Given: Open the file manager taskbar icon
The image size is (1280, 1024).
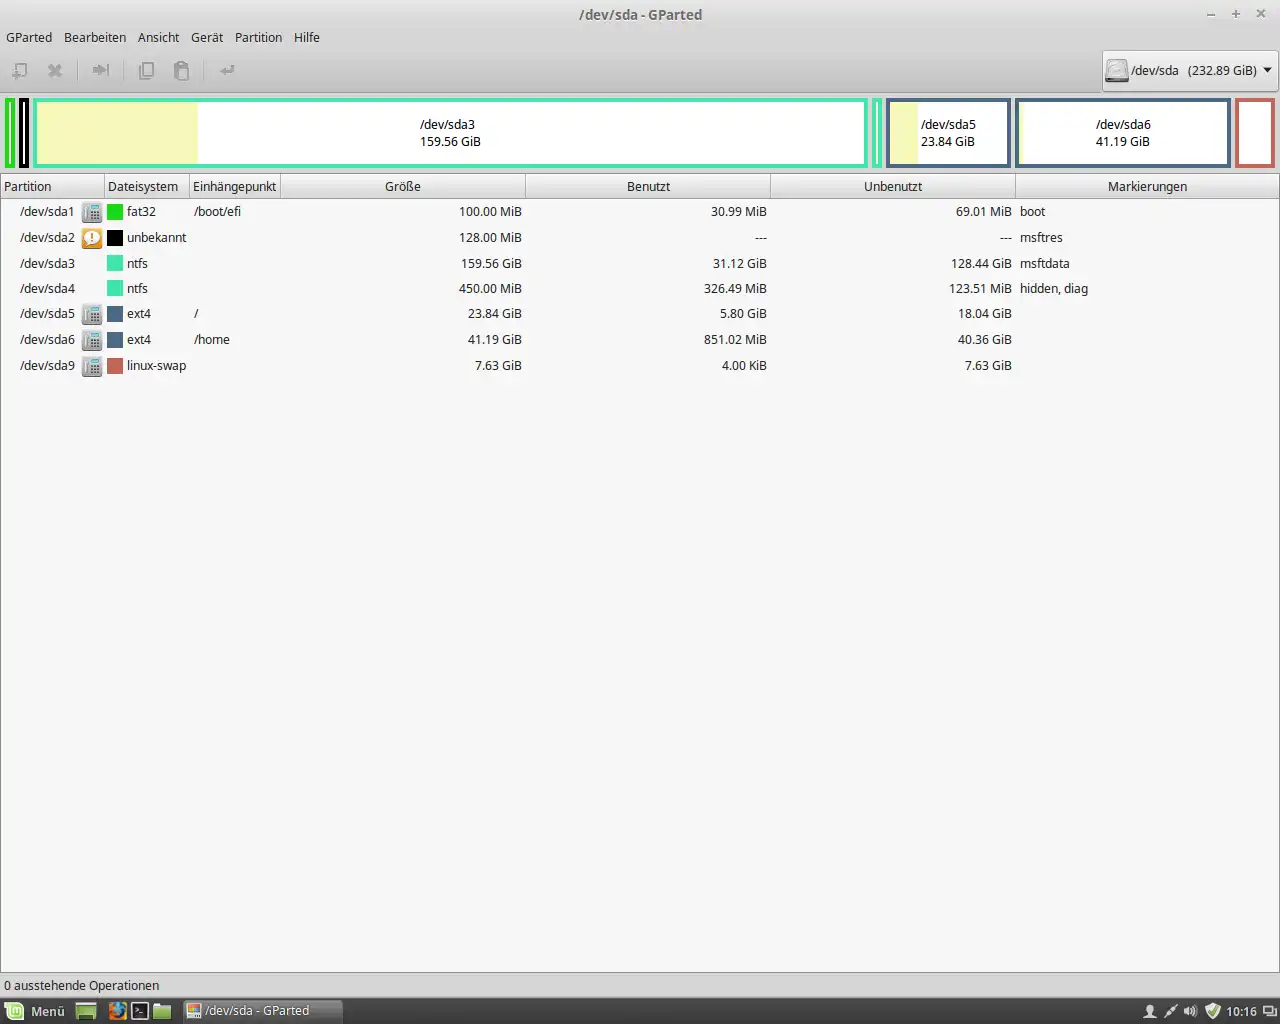Looking at the screenshot, I should [162, 1011].
